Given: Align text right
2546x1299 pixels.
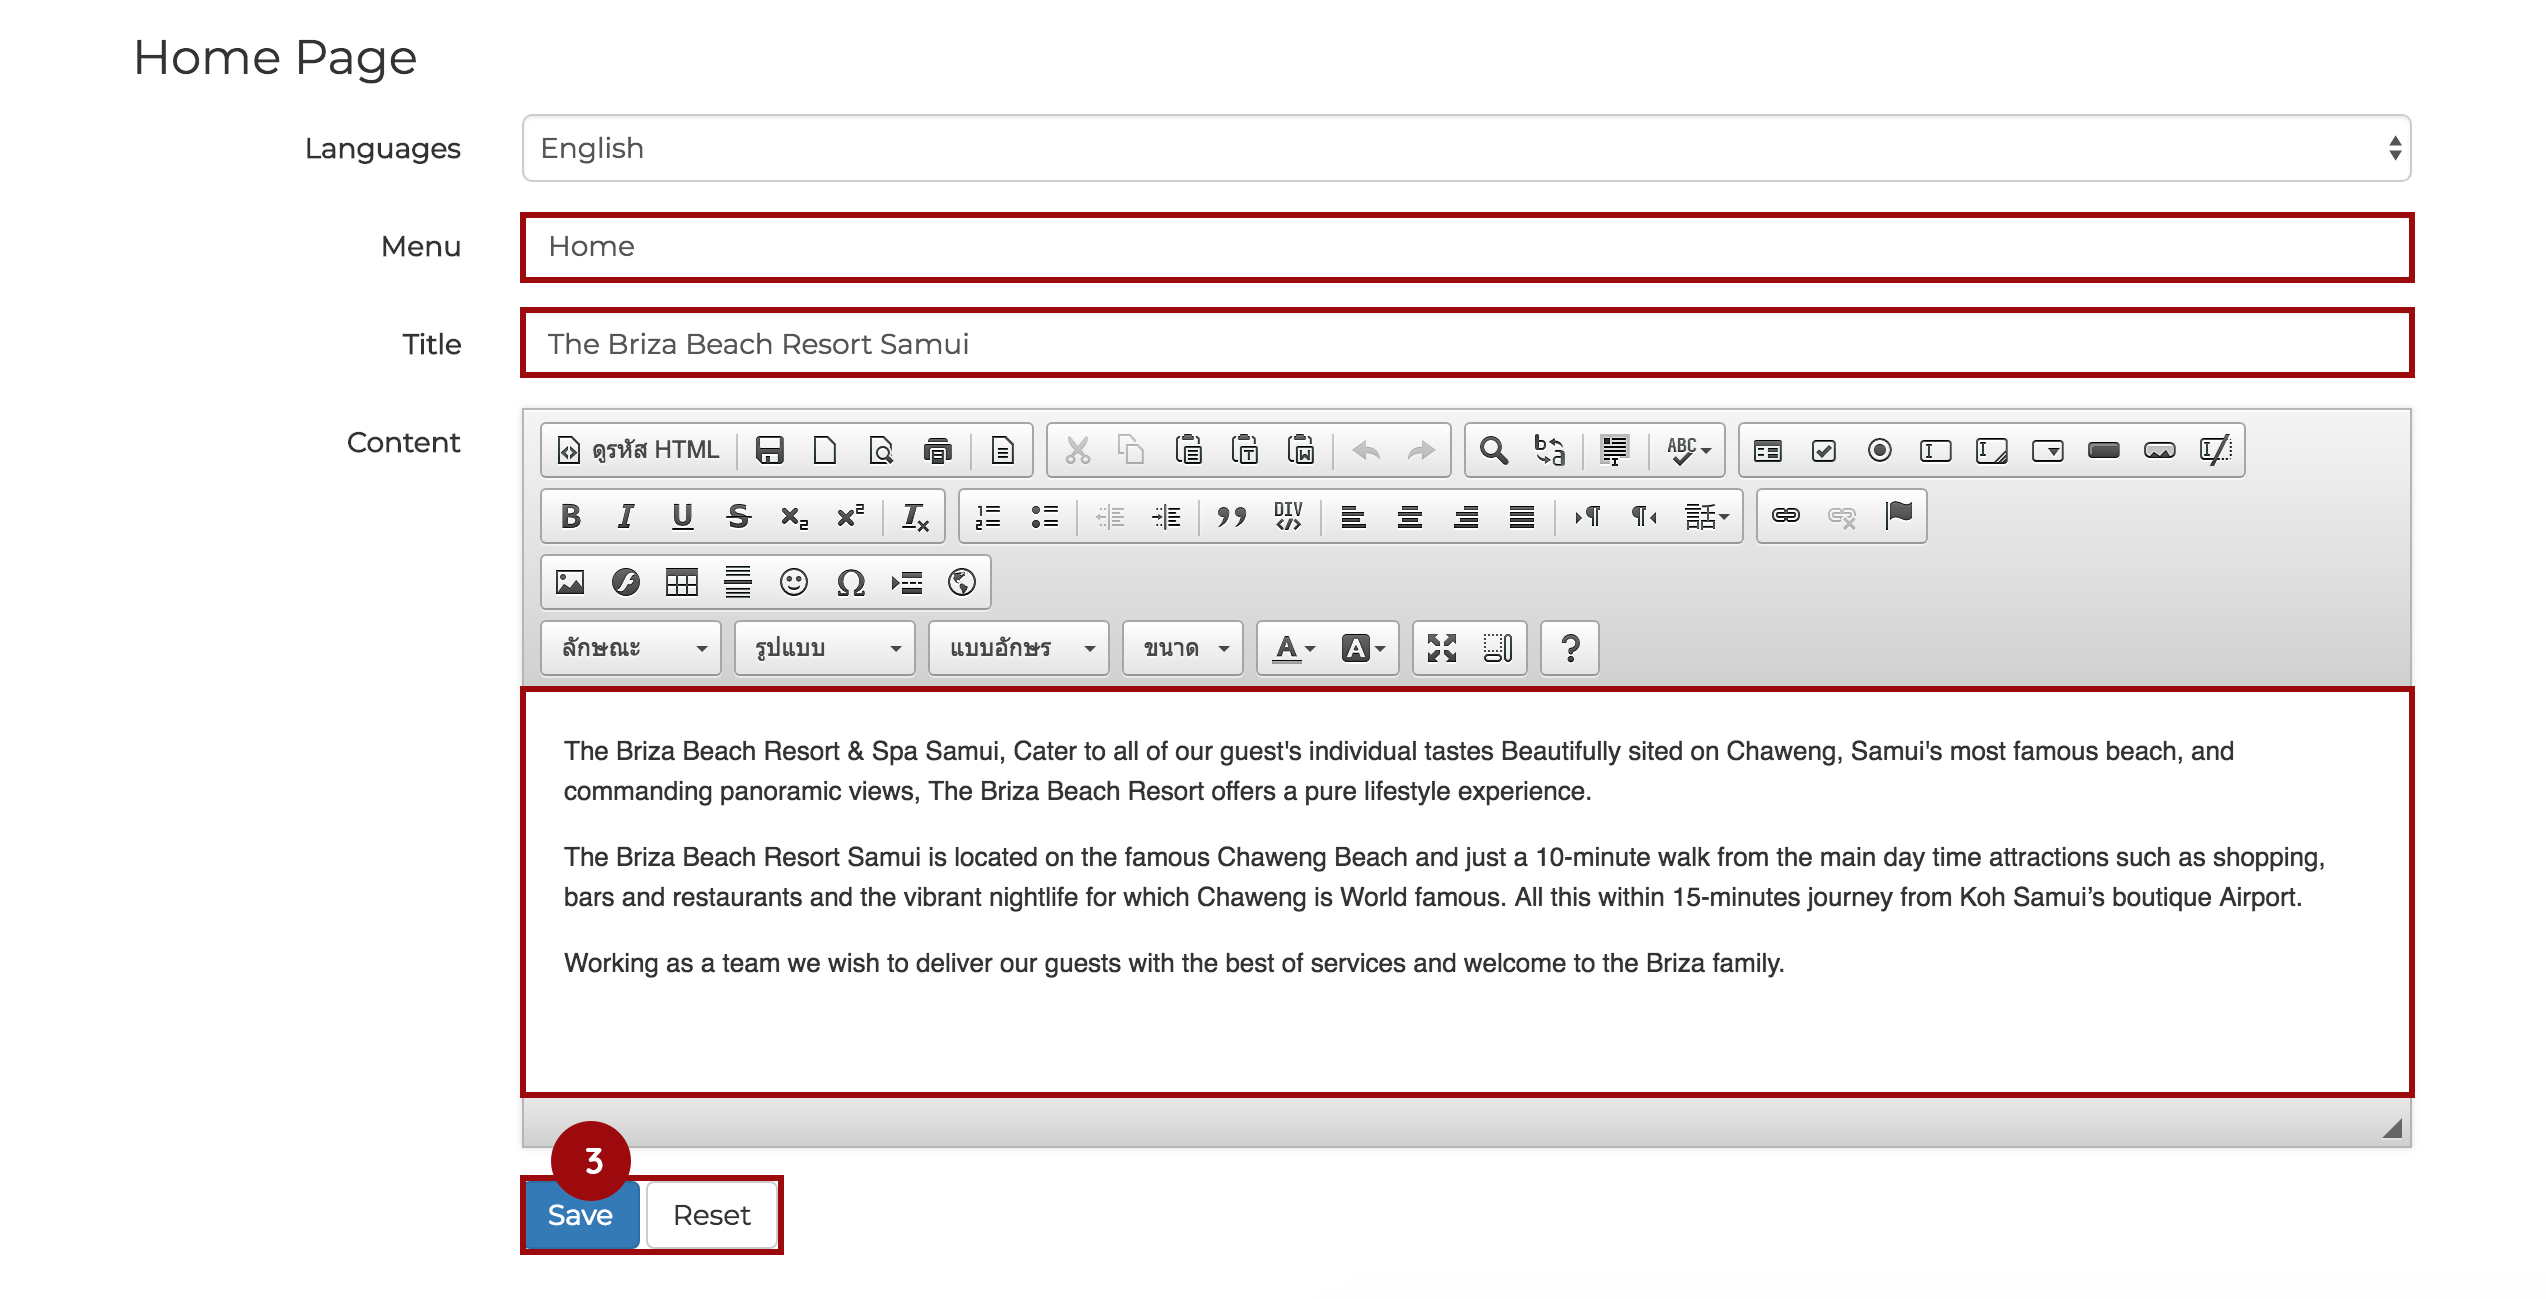Looking at the screenshot, I should click(x=1465, y=516).
